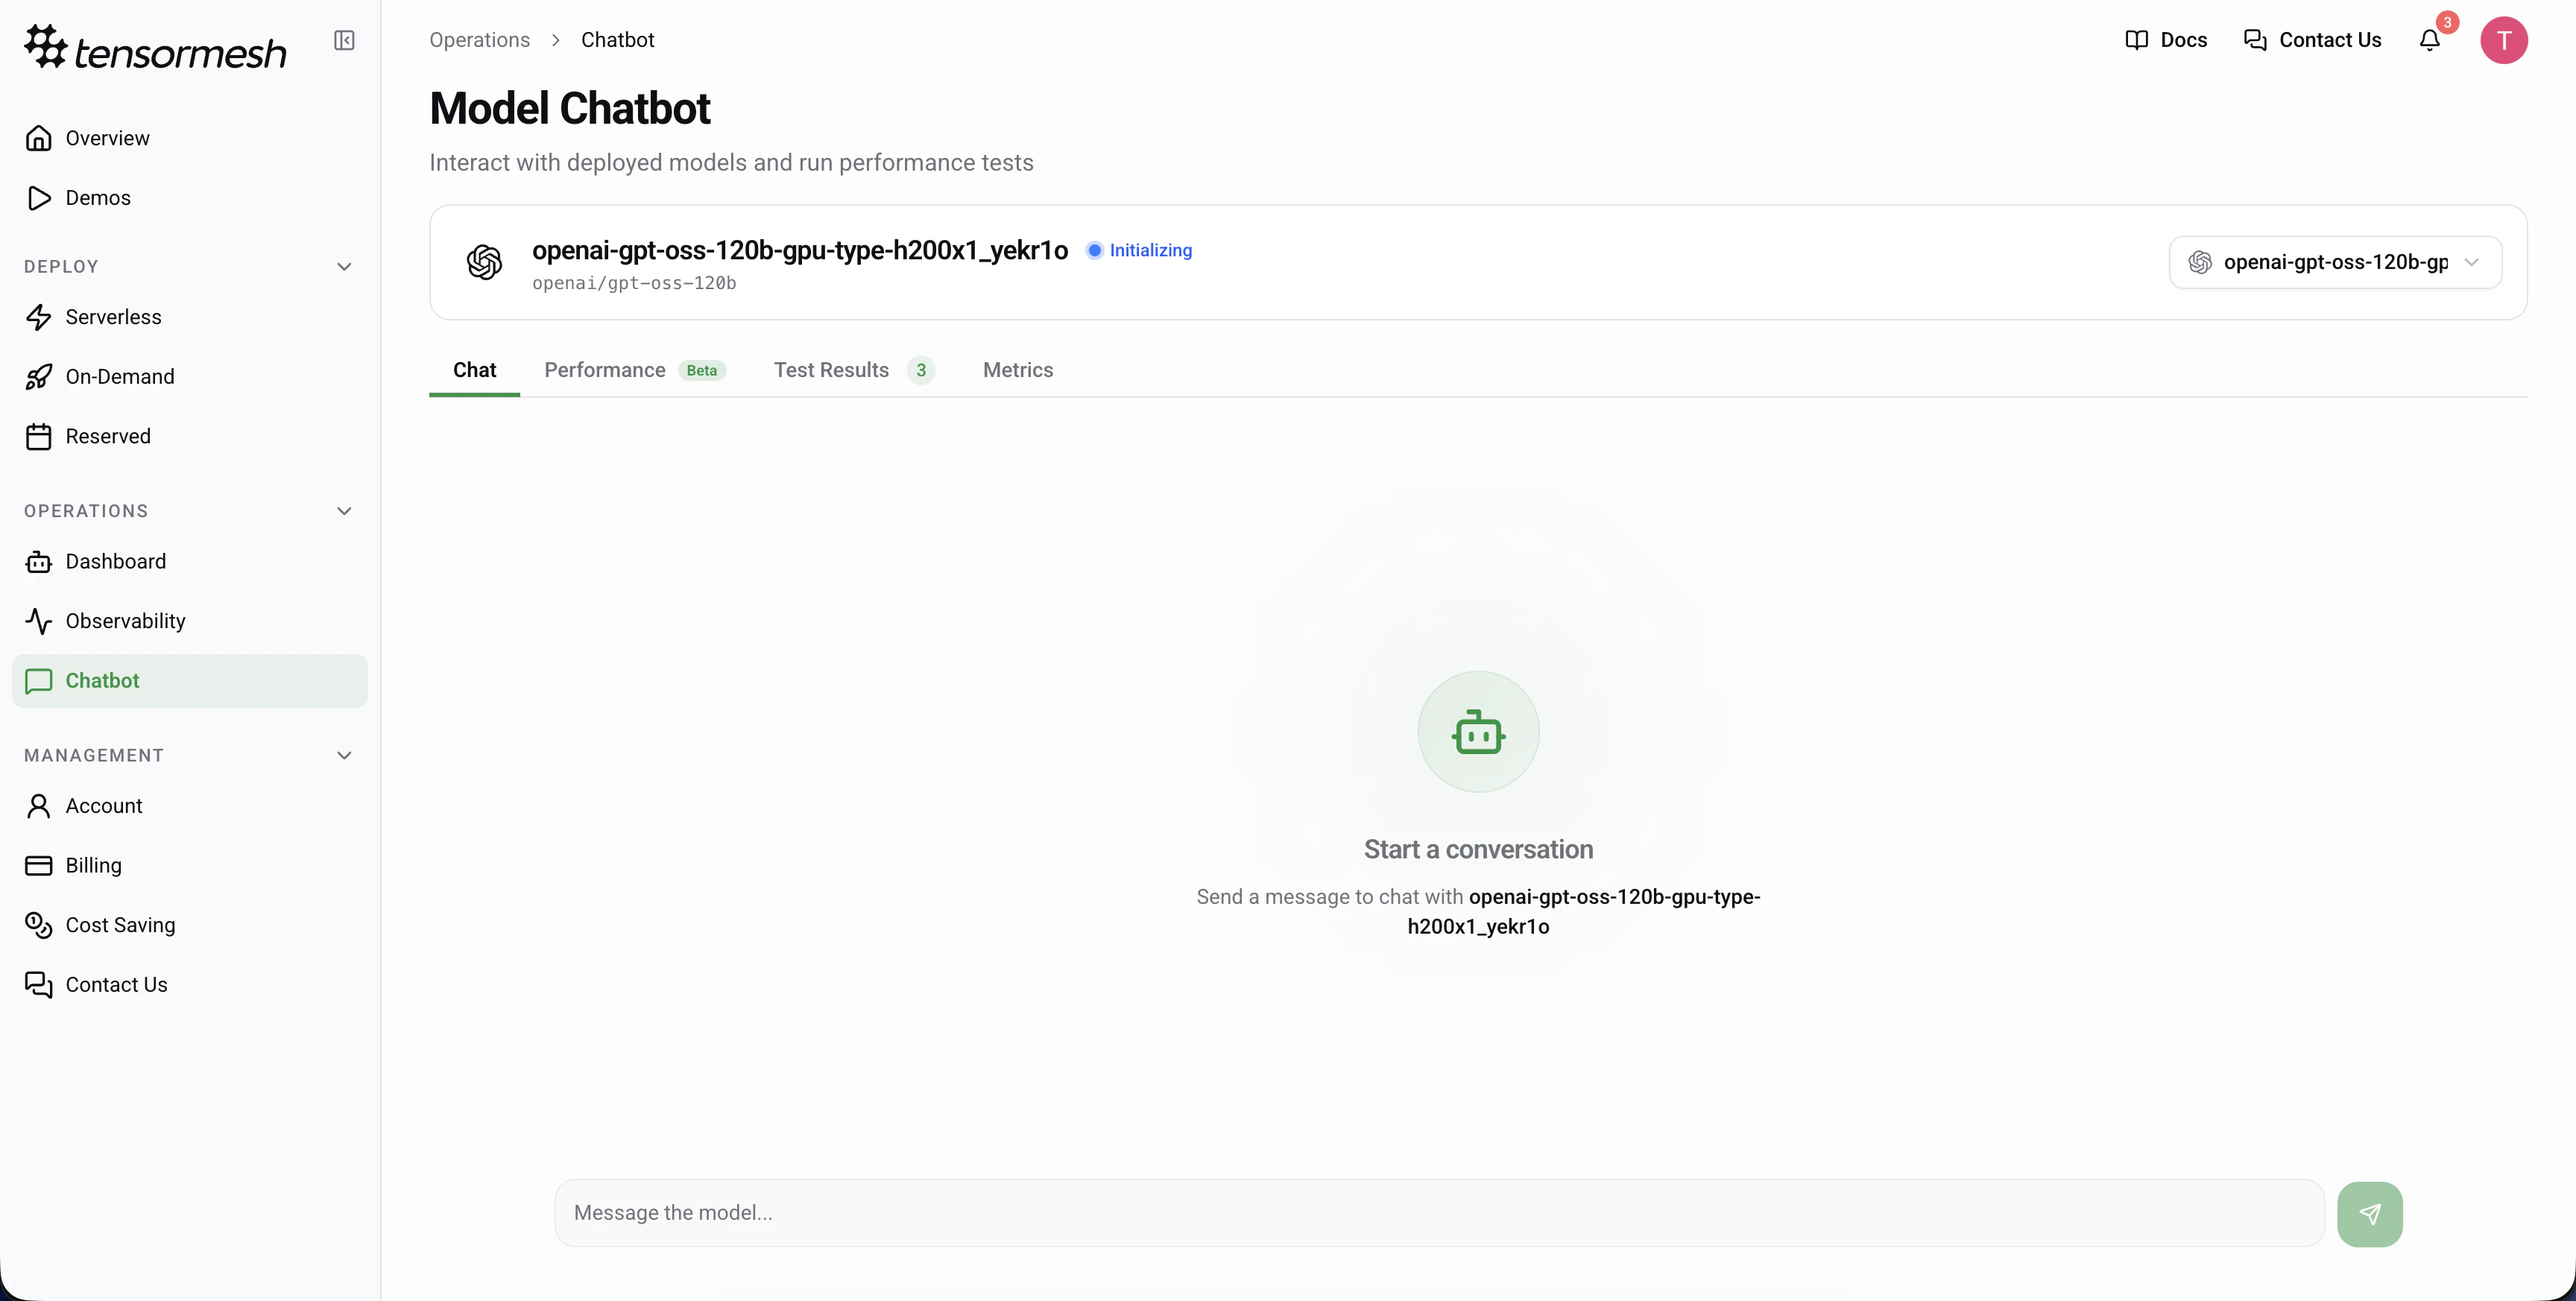The height and width of the screenshot is (1301, 2576).
Task: Click sidebar Contact Us chat icon
Action: click(39, 985)
